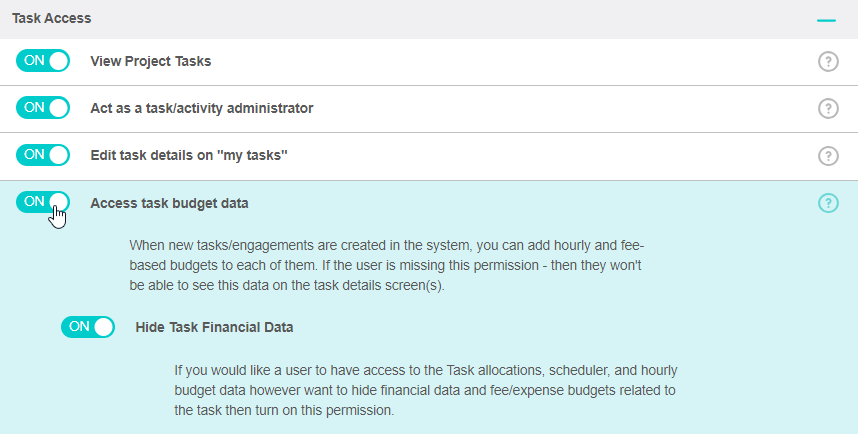Collapse the Task Access section using the minus icon
The image size is (858, 434).
click(826, 19)
